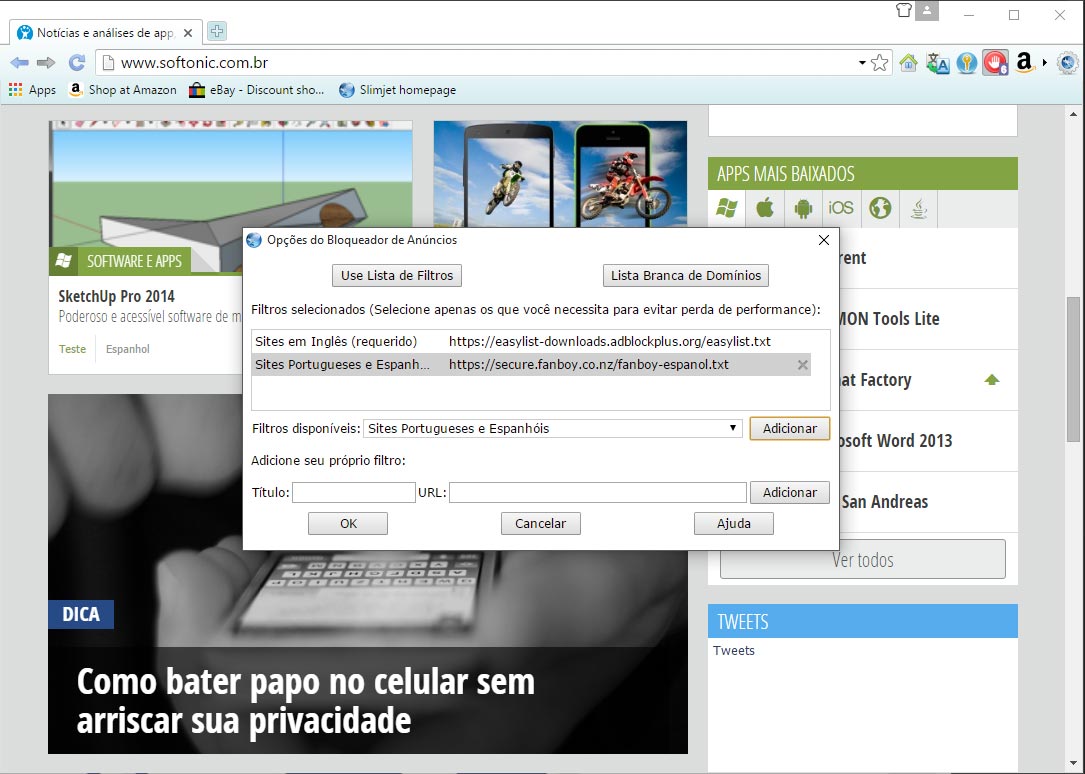The height and width of the screenshot is (774, 1085).
Task: Reload the Softonic page
Action: pos(77,63)
